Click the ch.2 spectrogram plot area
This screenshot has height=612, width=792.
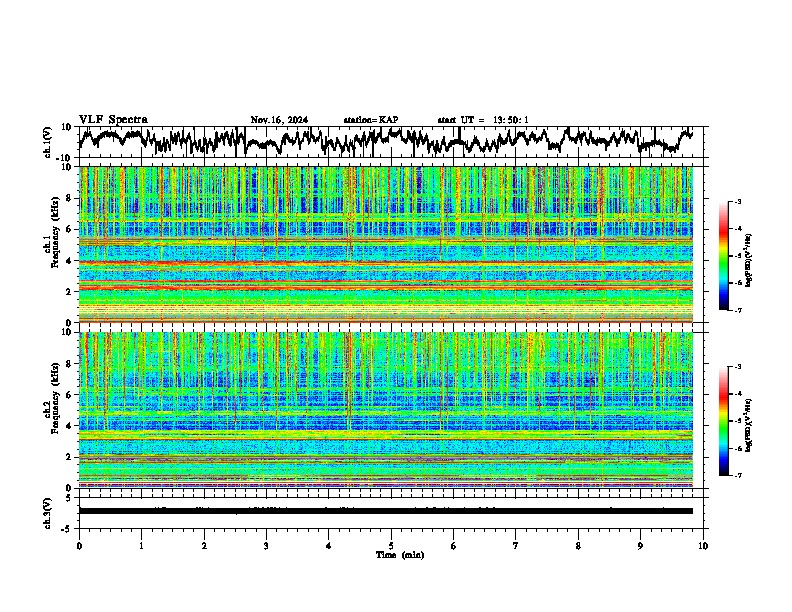click(386, 410)
